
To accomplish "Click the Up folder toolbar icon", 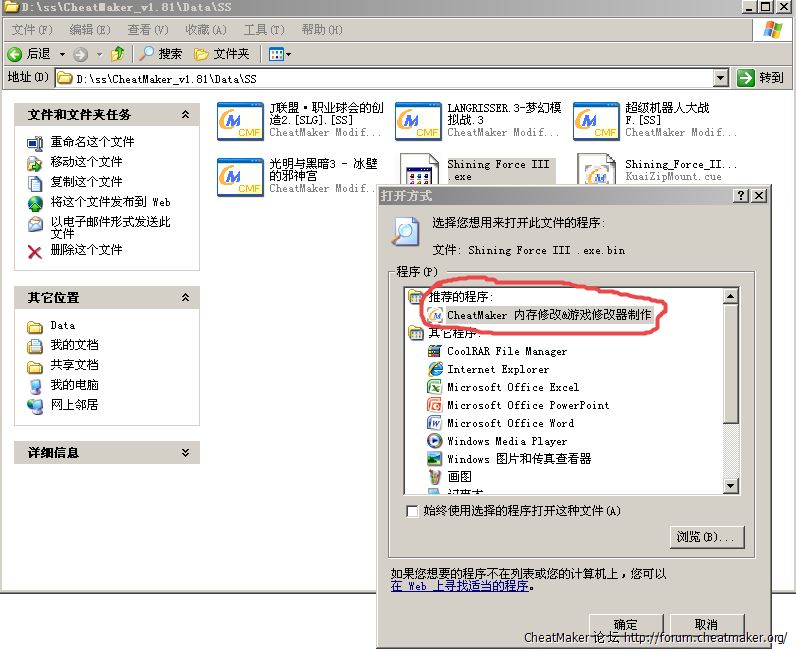I will (x=118, y=54).
